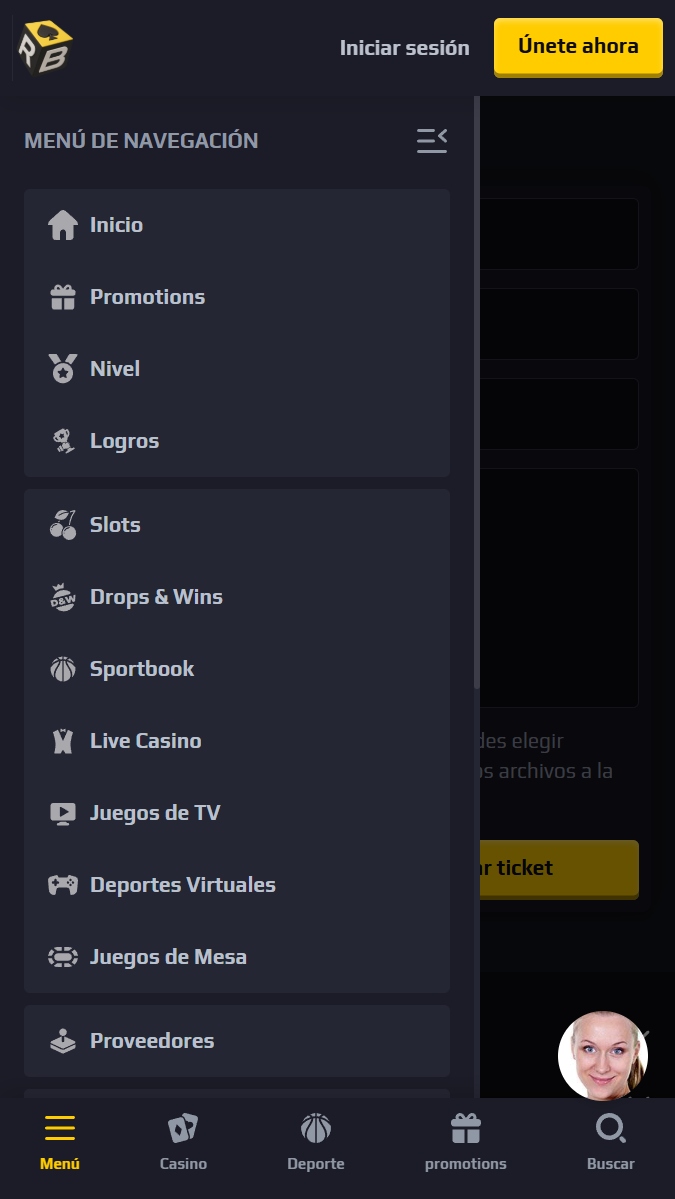Click the cherries icon for Slots
The height and width of the screenshot is (1199, 675).
pos(63,525)
